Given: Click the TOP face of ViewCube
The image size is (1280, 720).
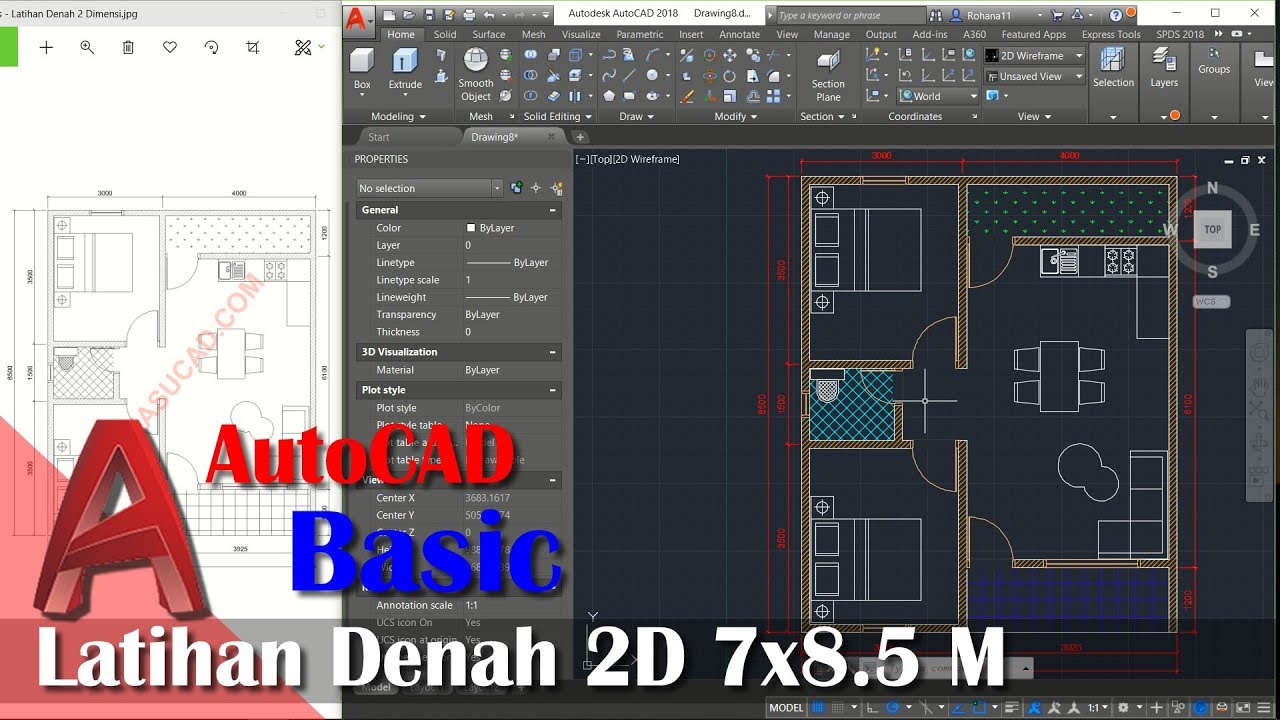Looking at the screenshot, I should click(1212, 229).
